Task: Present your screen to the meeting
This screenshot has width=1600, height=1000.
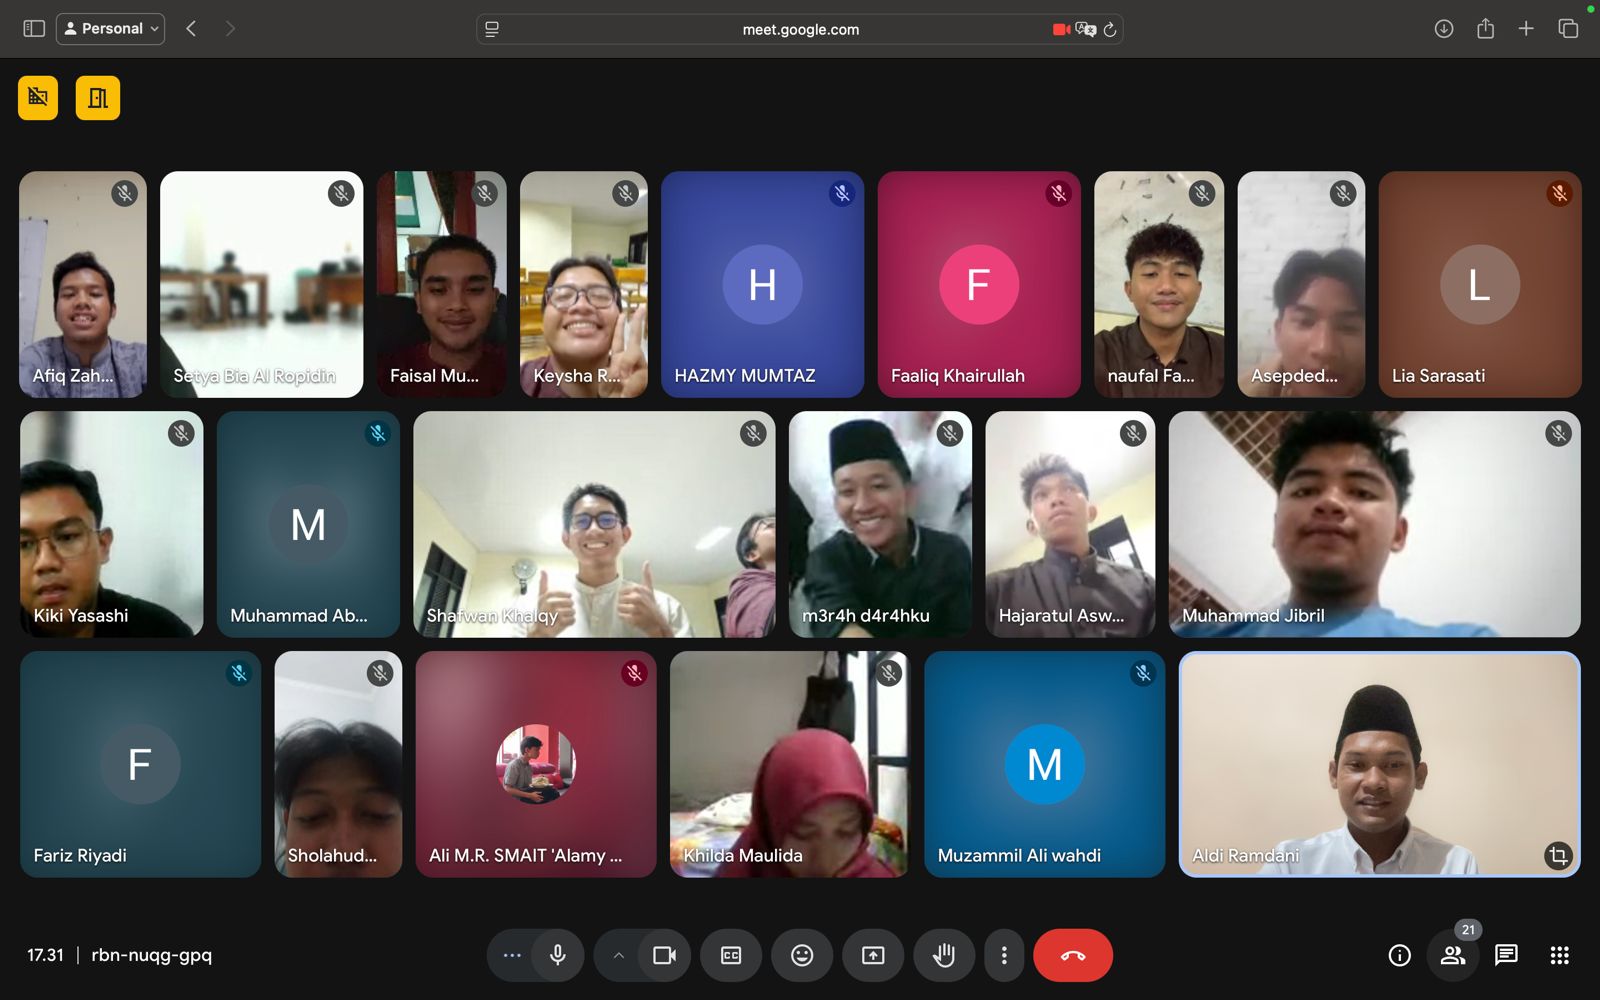Action: 873,955
